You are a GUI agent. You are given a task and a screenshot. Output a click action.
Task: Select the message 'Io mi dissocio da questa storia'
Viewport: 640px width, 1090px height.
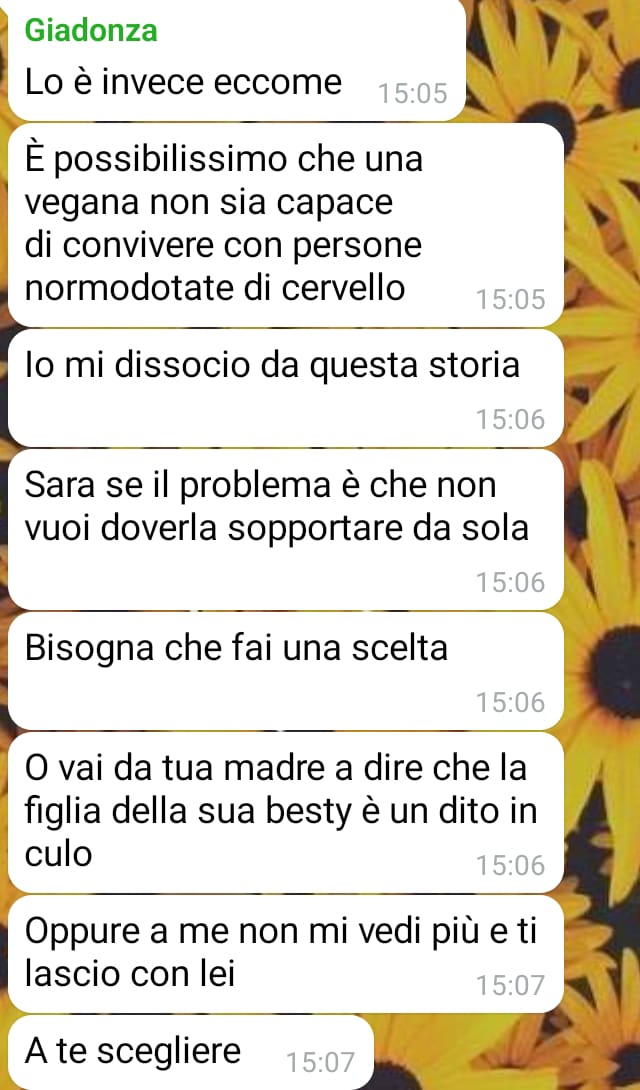286,388
